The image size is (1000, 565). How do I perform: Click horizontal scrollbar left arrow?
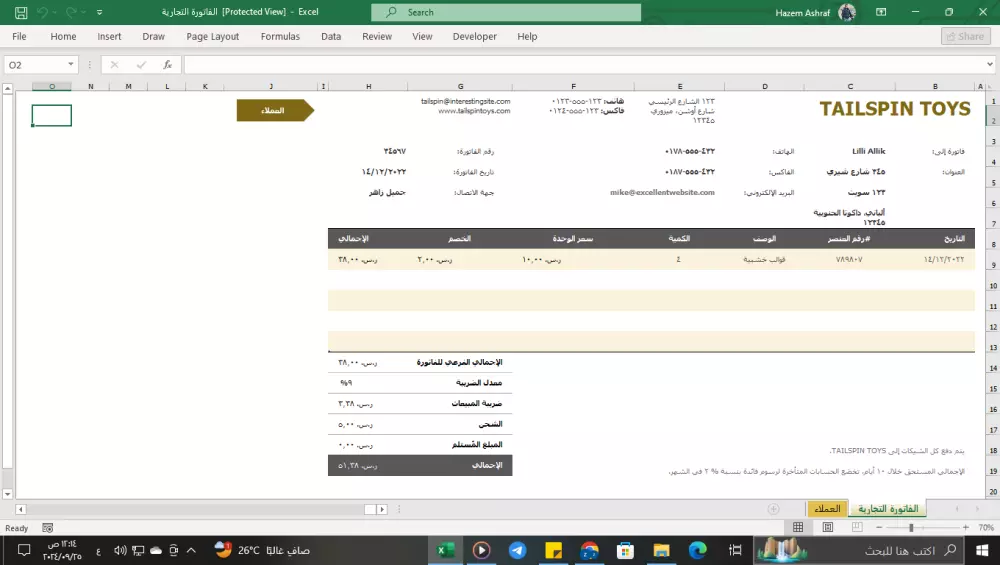click(x=20, y=509)
